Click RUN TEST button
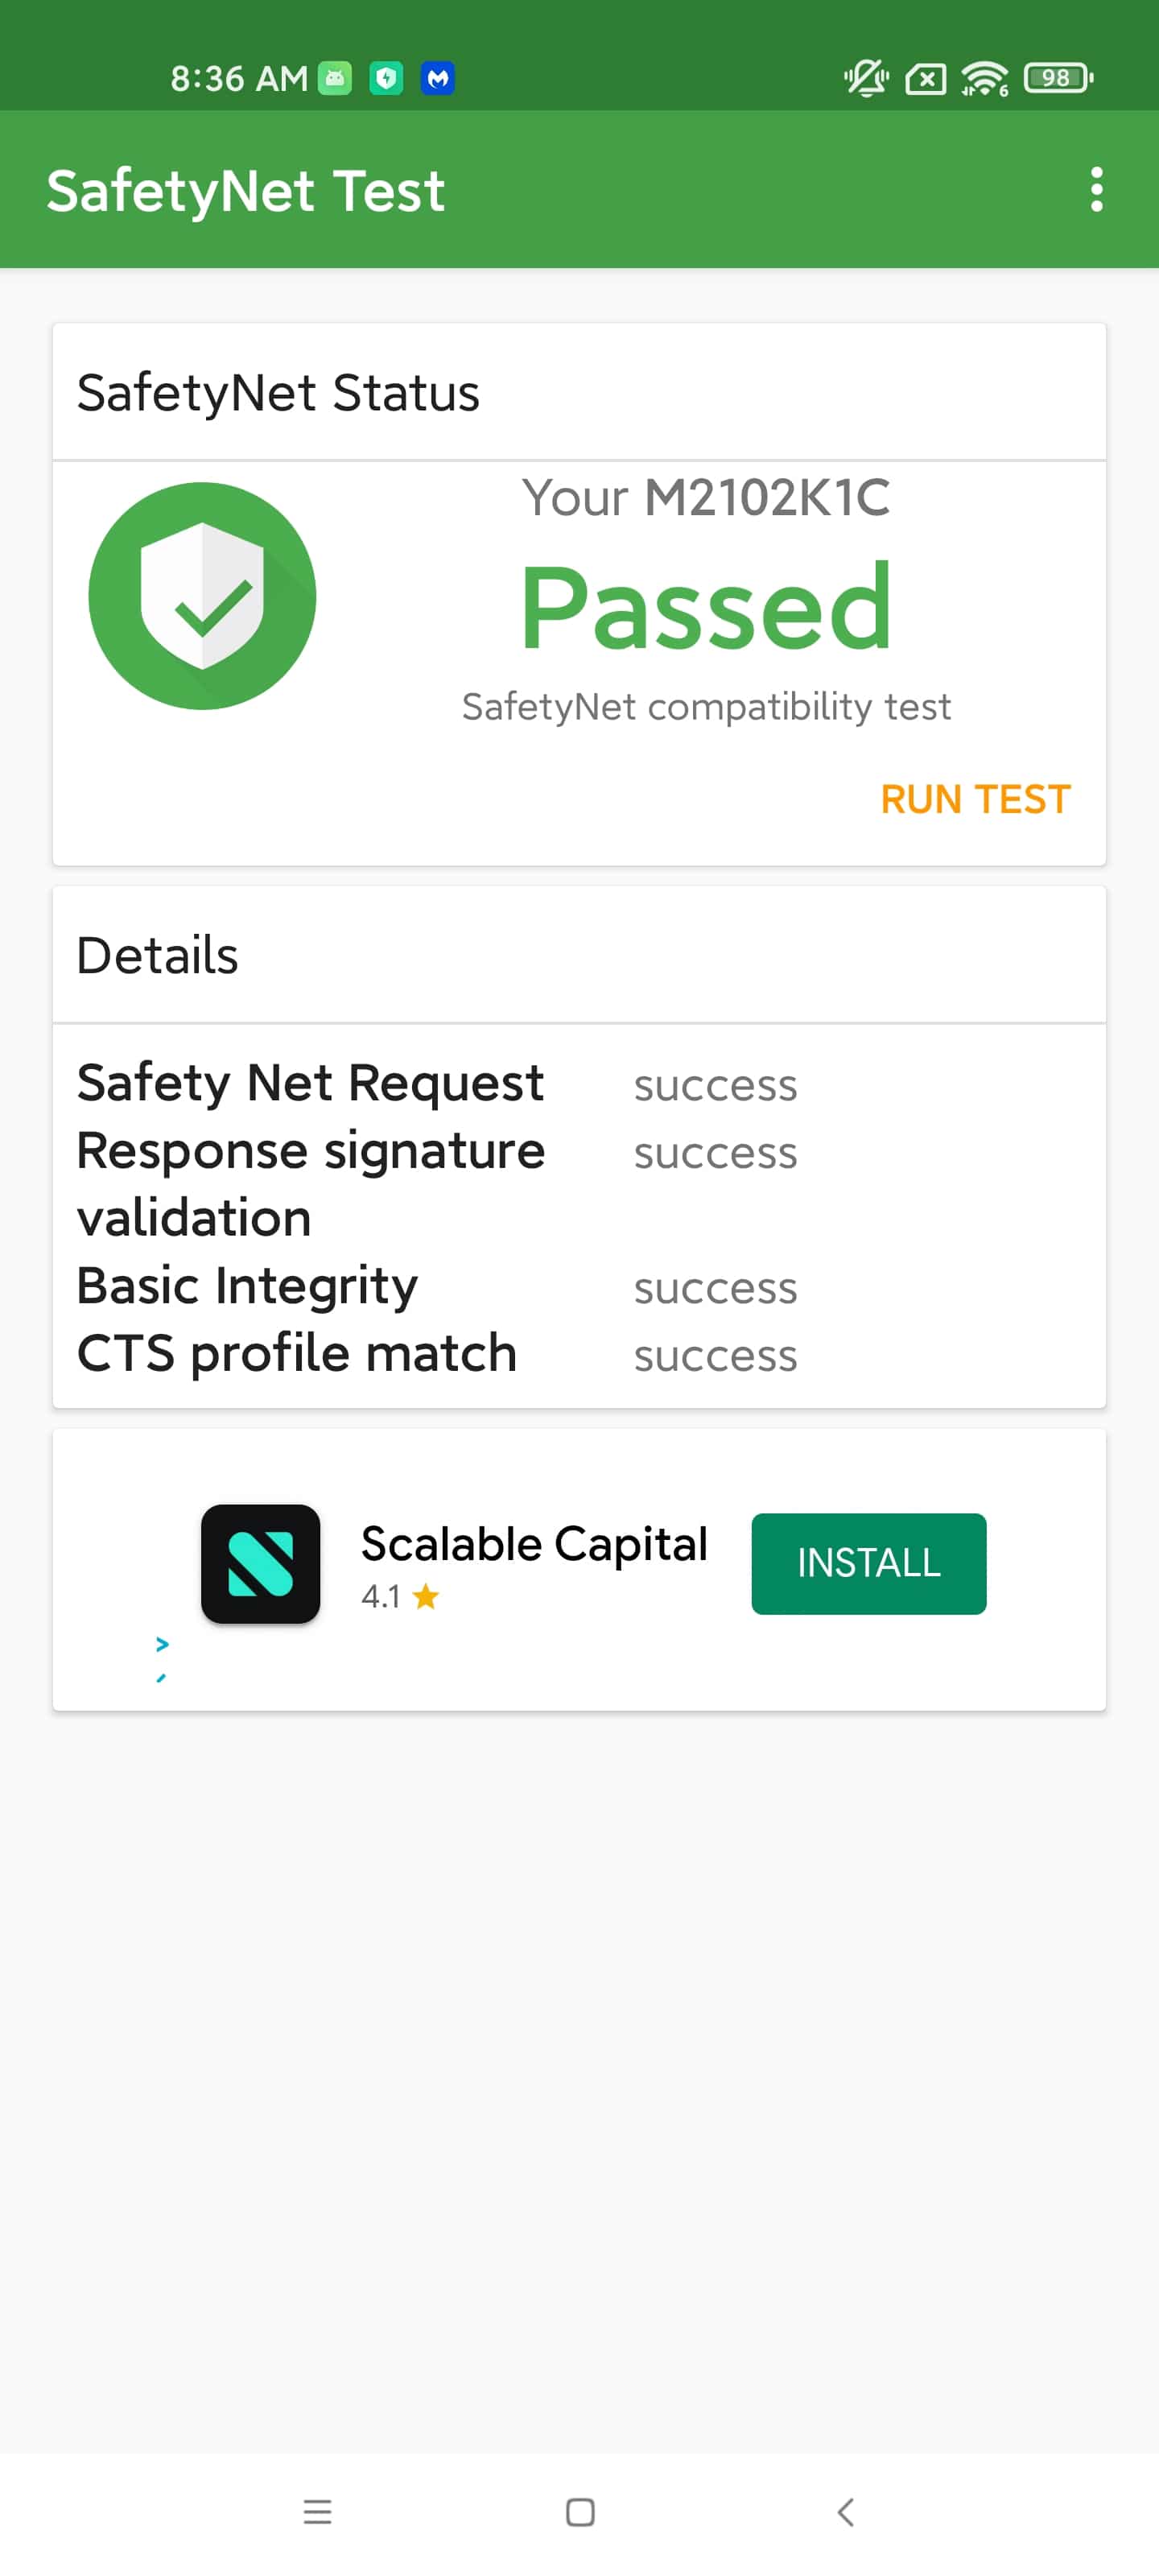1159x2576 pixels. (975, 799)
